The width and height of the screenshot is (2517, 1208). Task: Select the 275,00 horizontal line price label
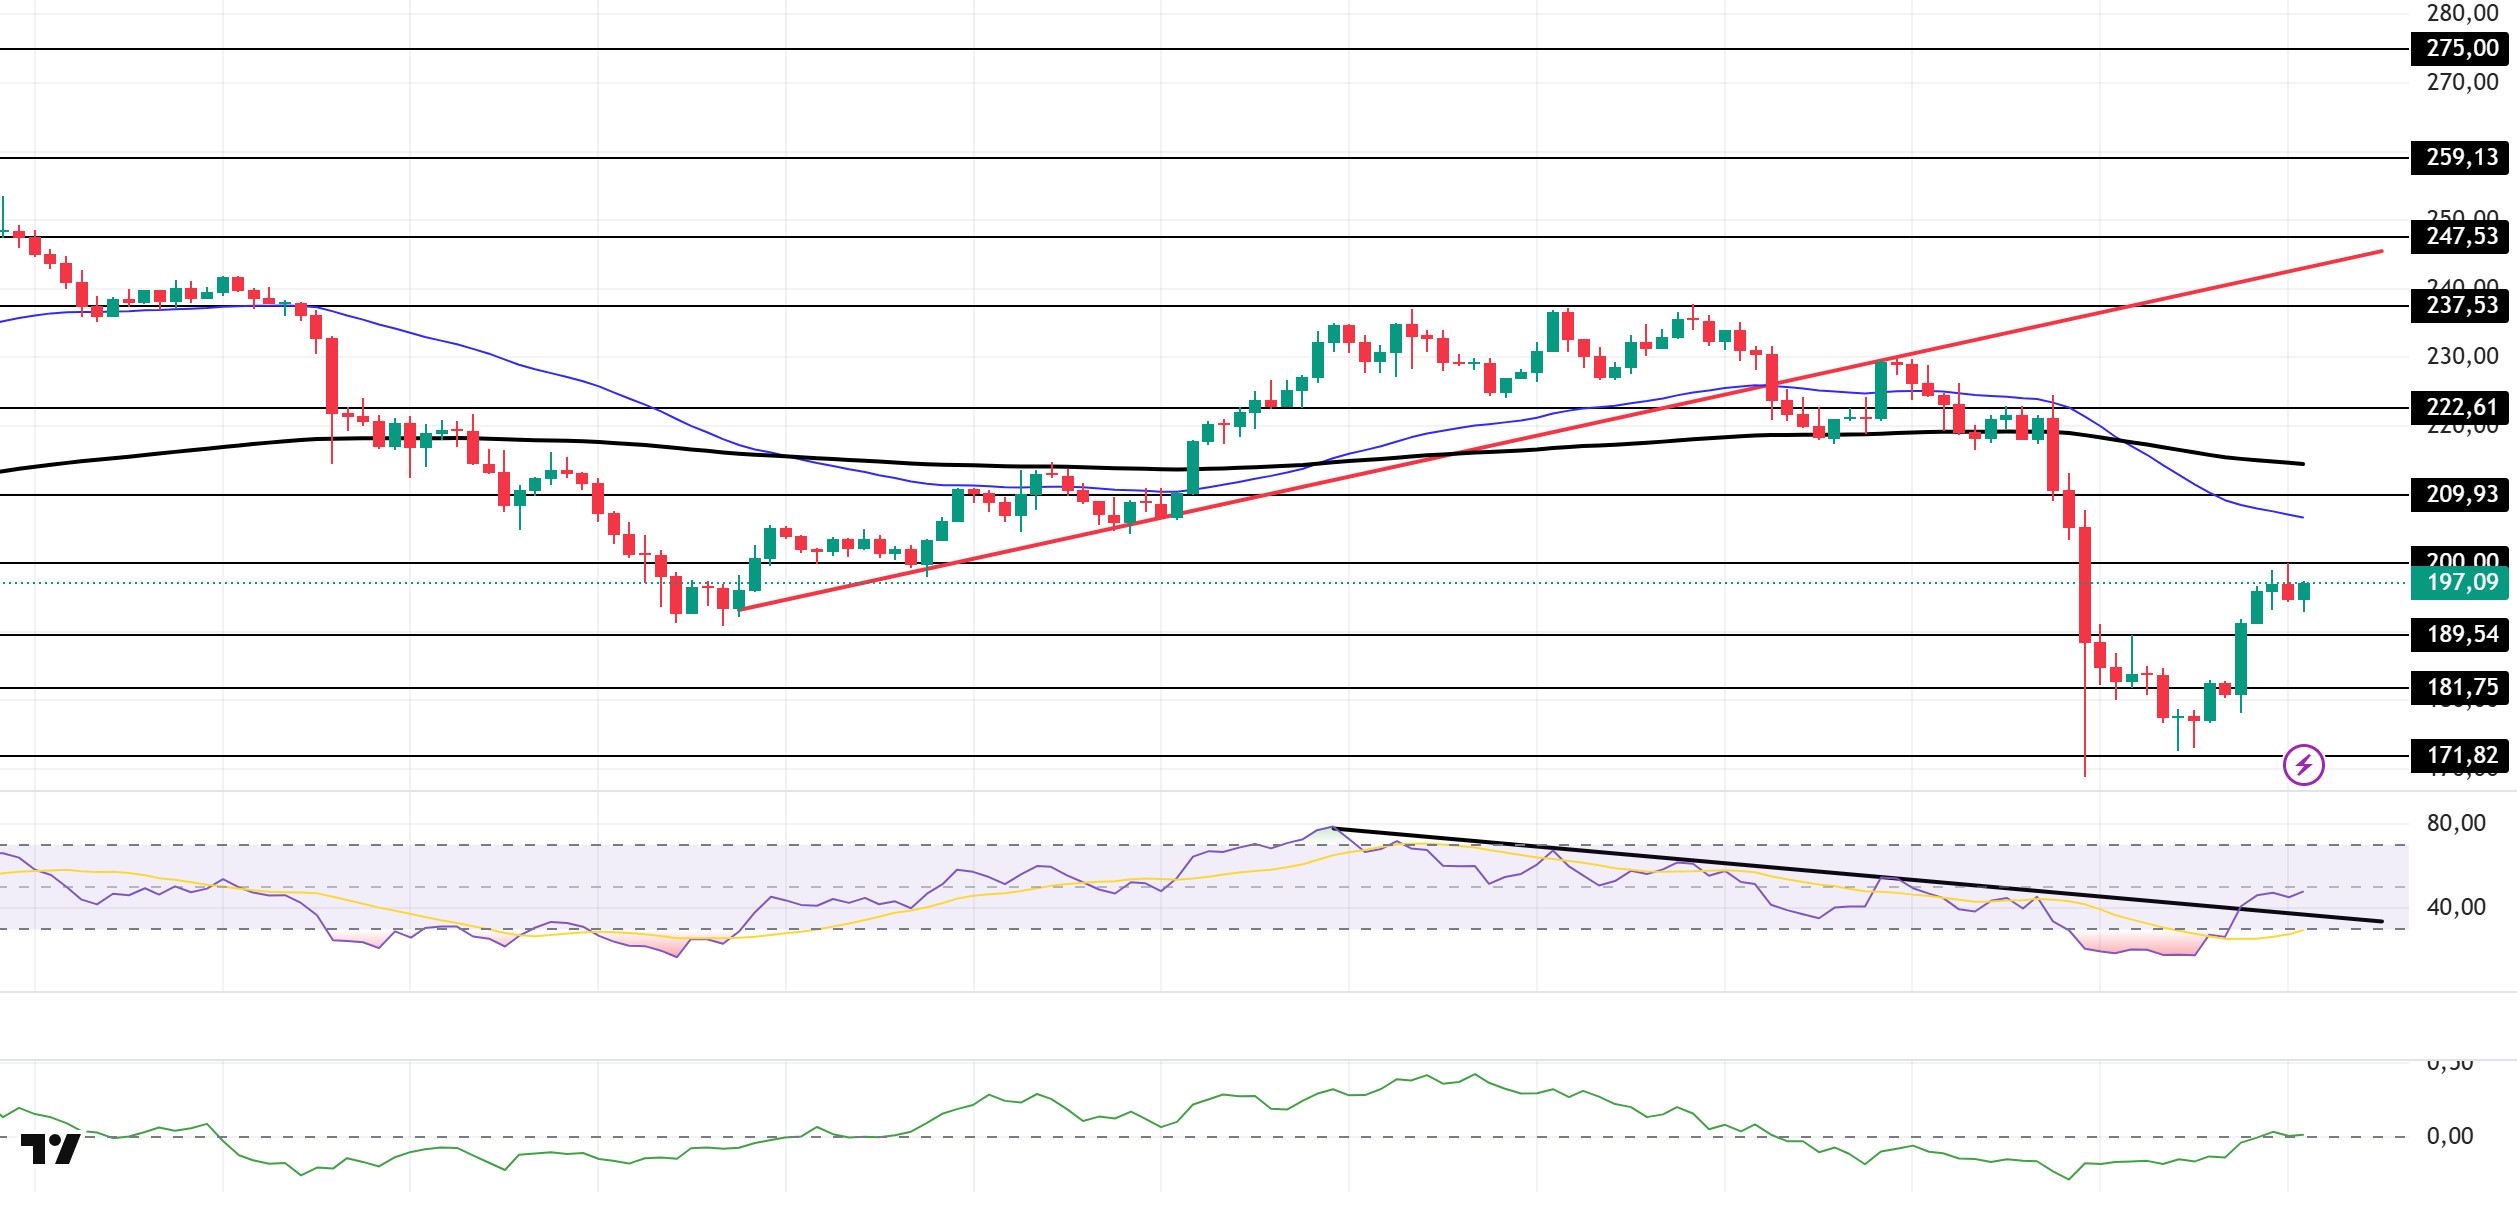point(2459,48)
